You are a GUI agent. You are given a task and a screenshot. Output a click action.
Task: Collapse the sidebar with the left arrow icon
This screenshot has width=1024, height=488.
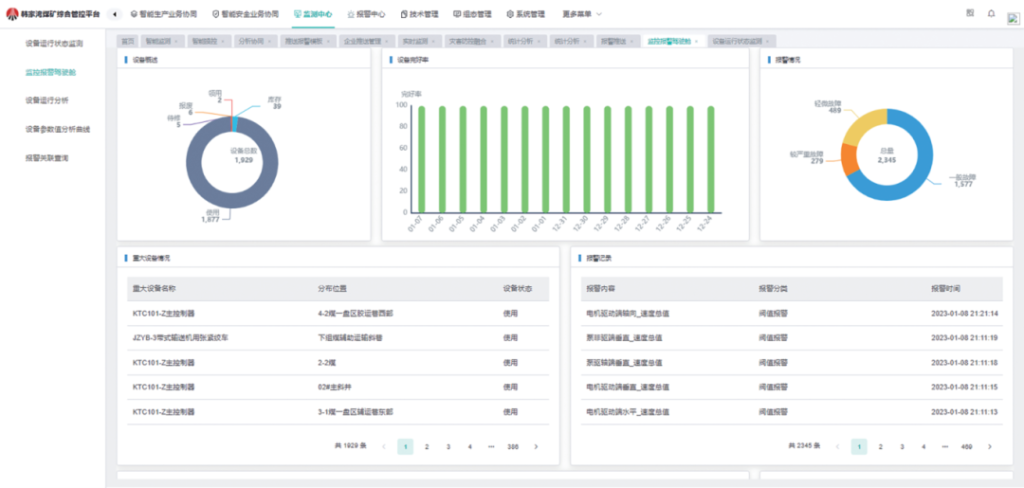tap(115, 14)
